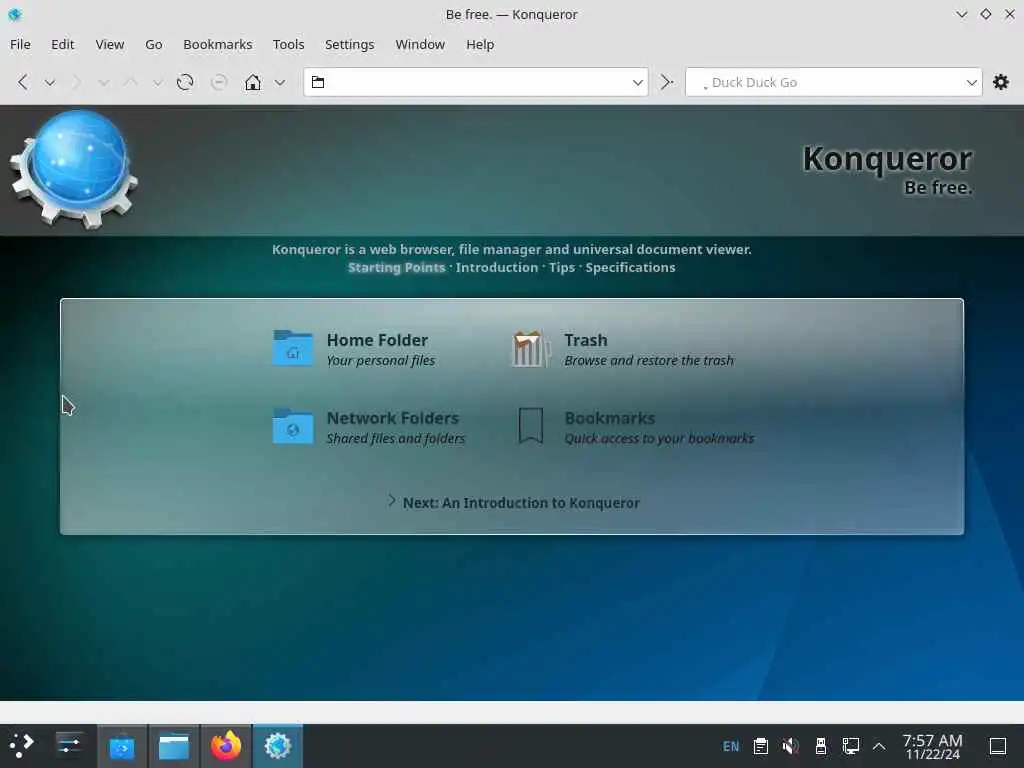Open the Window menu

pyautogui.click(x=420, y=44)
